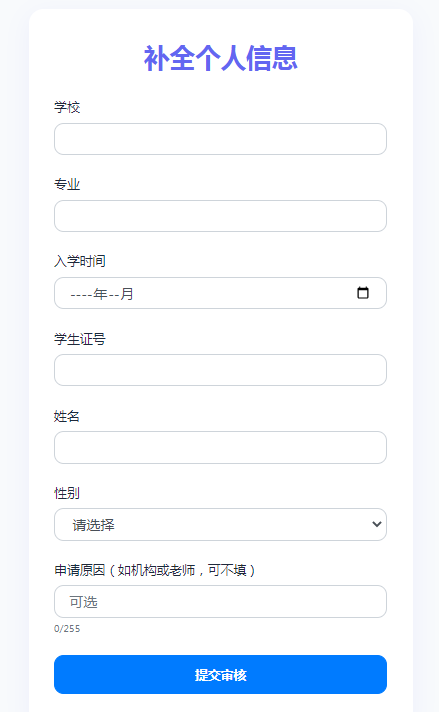The height and width of the screenshot is (712, 439).
Task: Focus the 专业 input field
Action: pyautogui.click(x=220, y=216)
